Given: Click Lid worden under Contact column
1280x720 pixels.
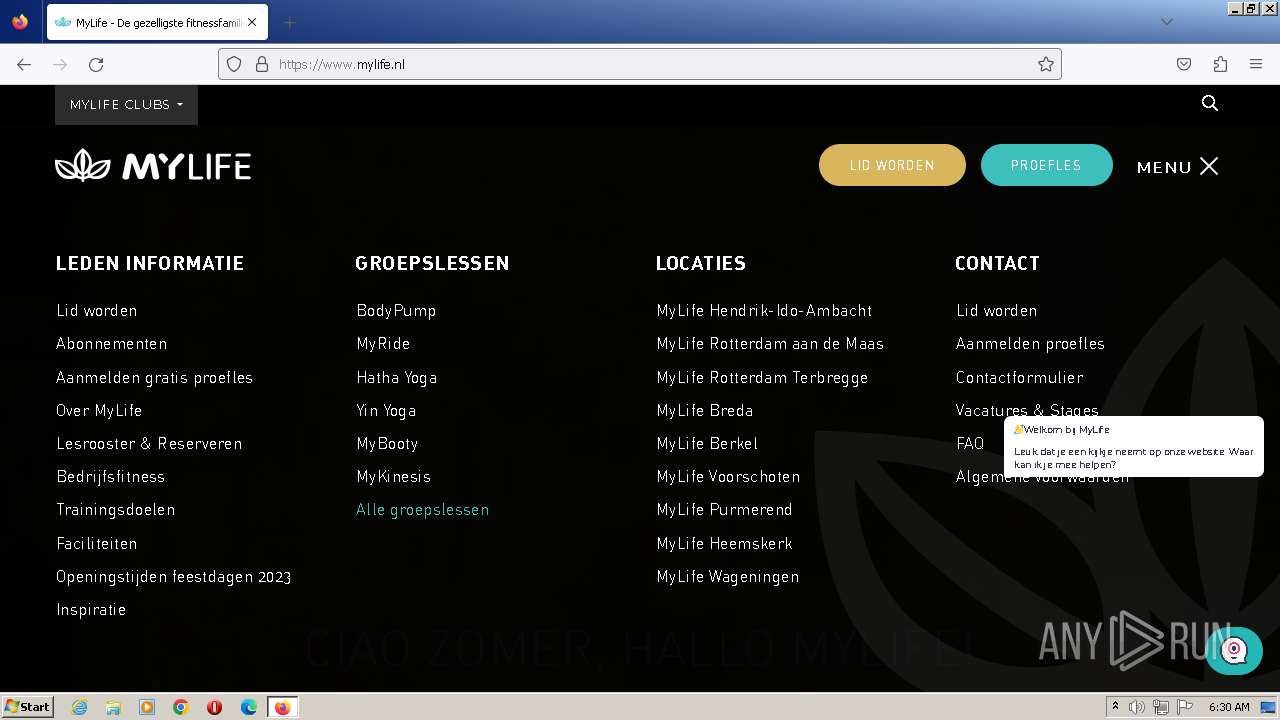Looking at the screenshot, I should tap(996, 311).
